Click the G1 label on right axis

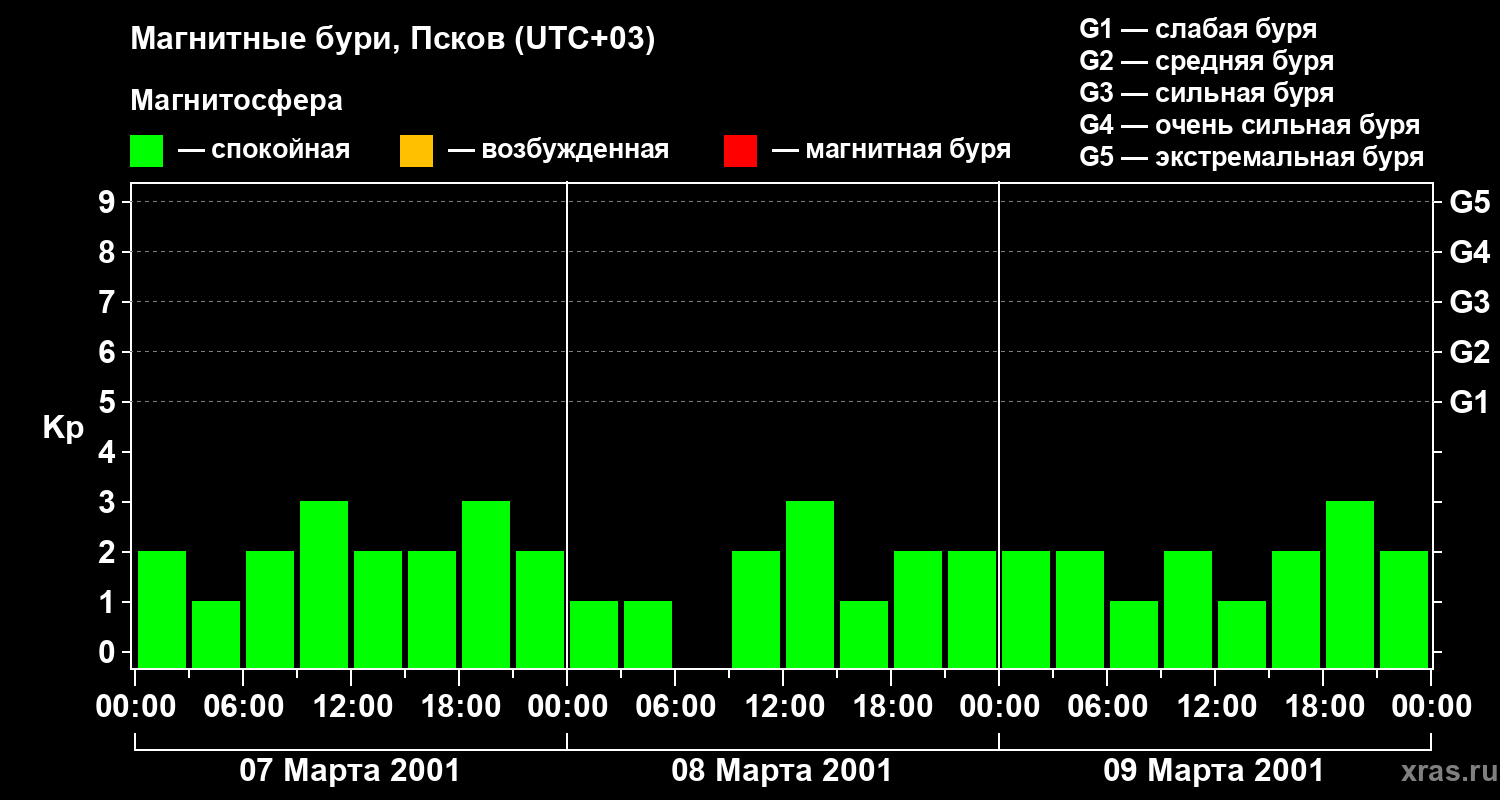[1469, 402]
